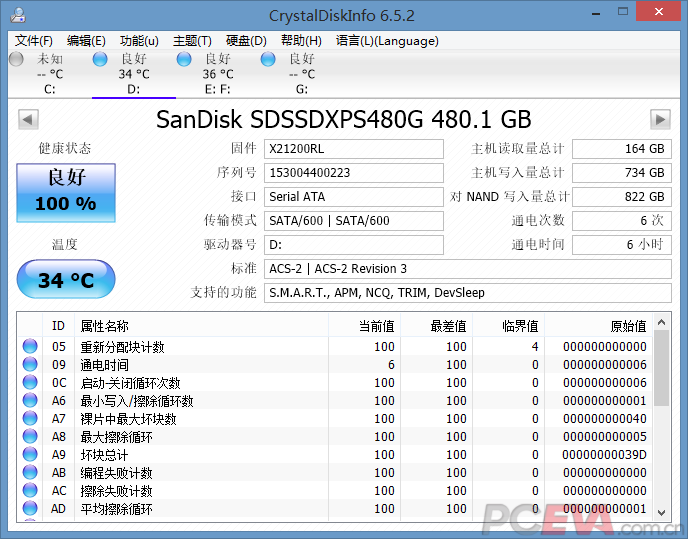
Task: Click status orb for attribute 05
Action: pyautogui.click(x=30, y=346)
